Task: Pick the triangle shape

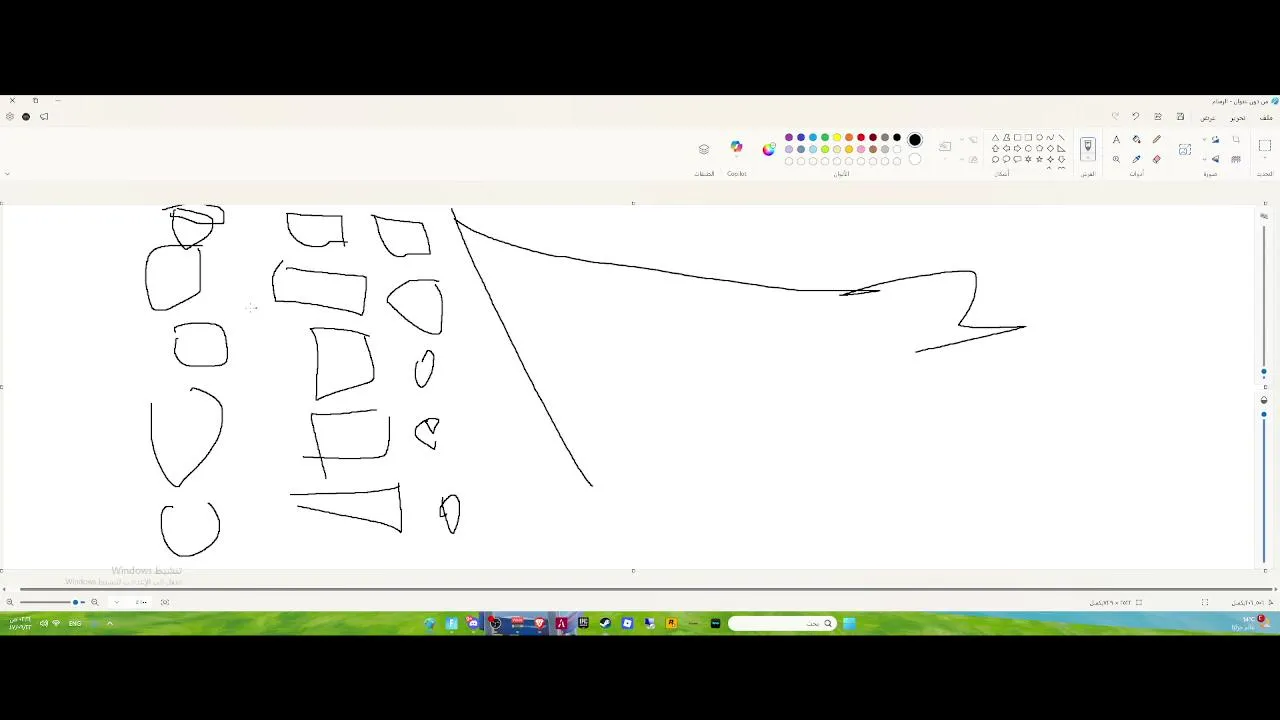Action: [x=996, y=138]
